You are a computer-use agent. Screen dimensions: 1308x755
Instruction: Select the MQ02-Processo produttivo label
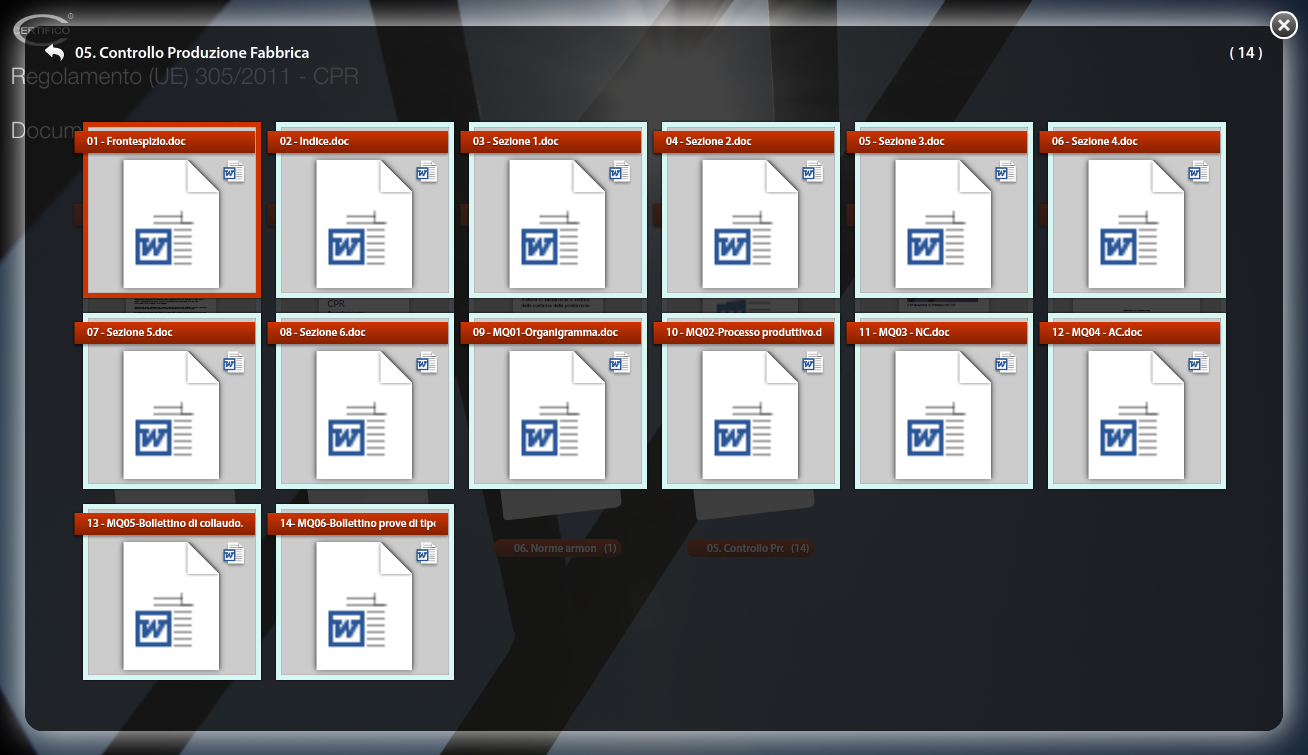coord(743,333)
